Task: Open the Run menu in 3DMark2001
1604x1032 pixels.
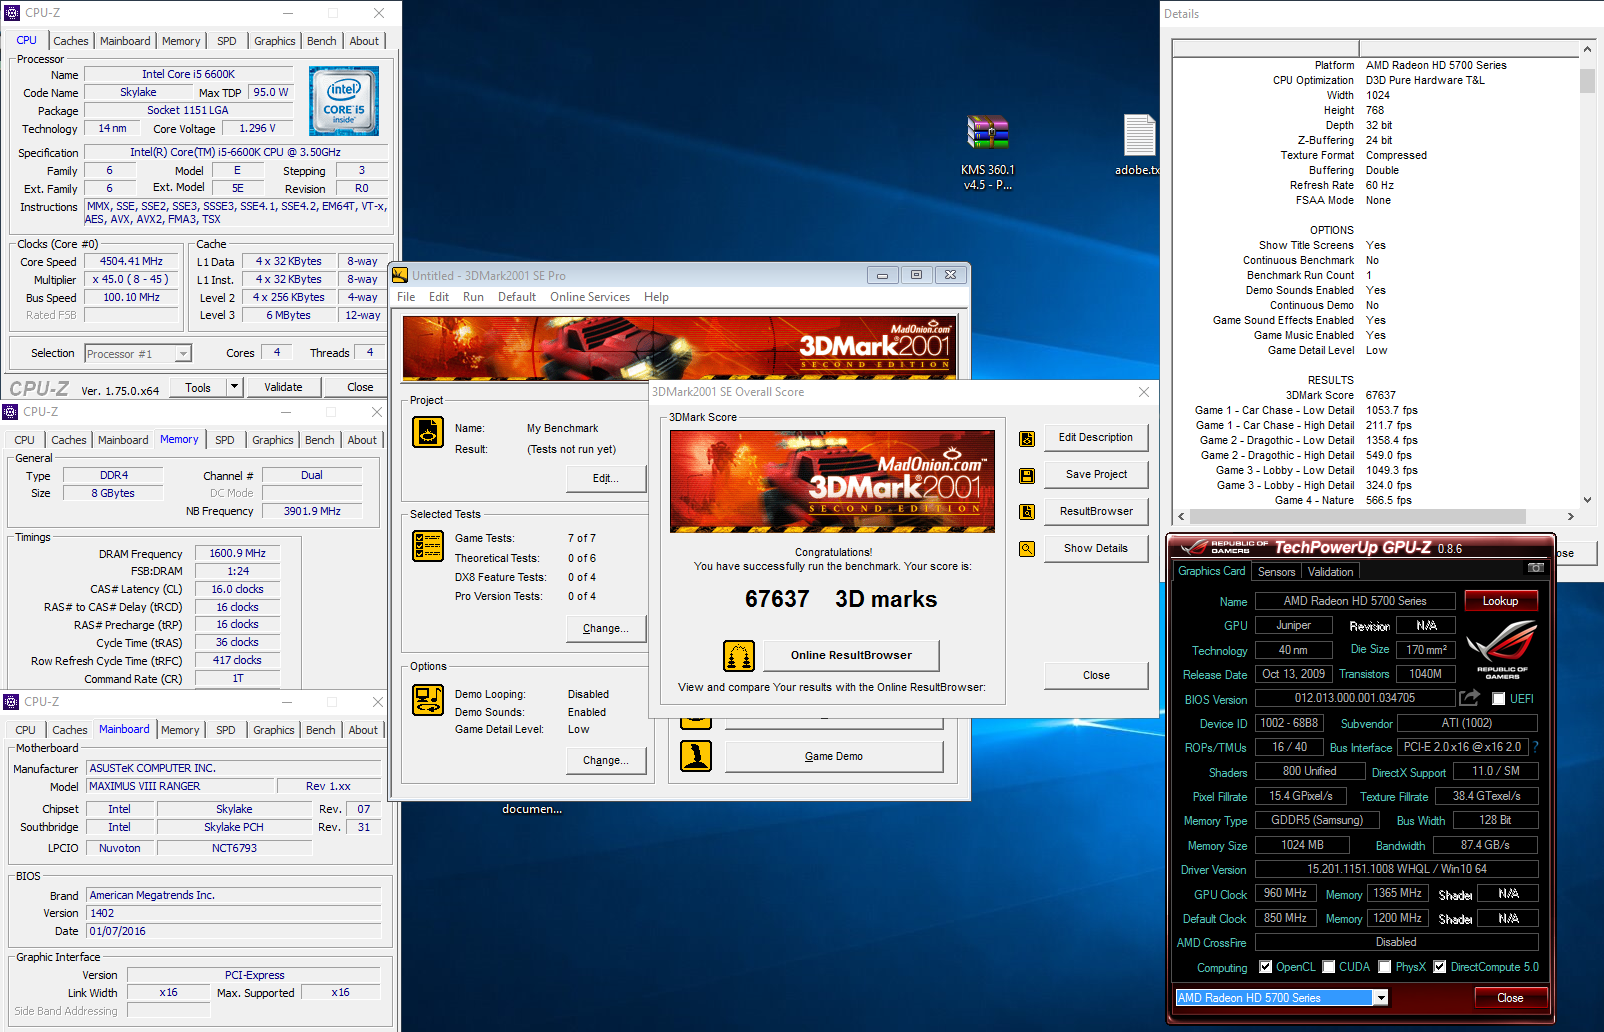Action: [473, 297]
